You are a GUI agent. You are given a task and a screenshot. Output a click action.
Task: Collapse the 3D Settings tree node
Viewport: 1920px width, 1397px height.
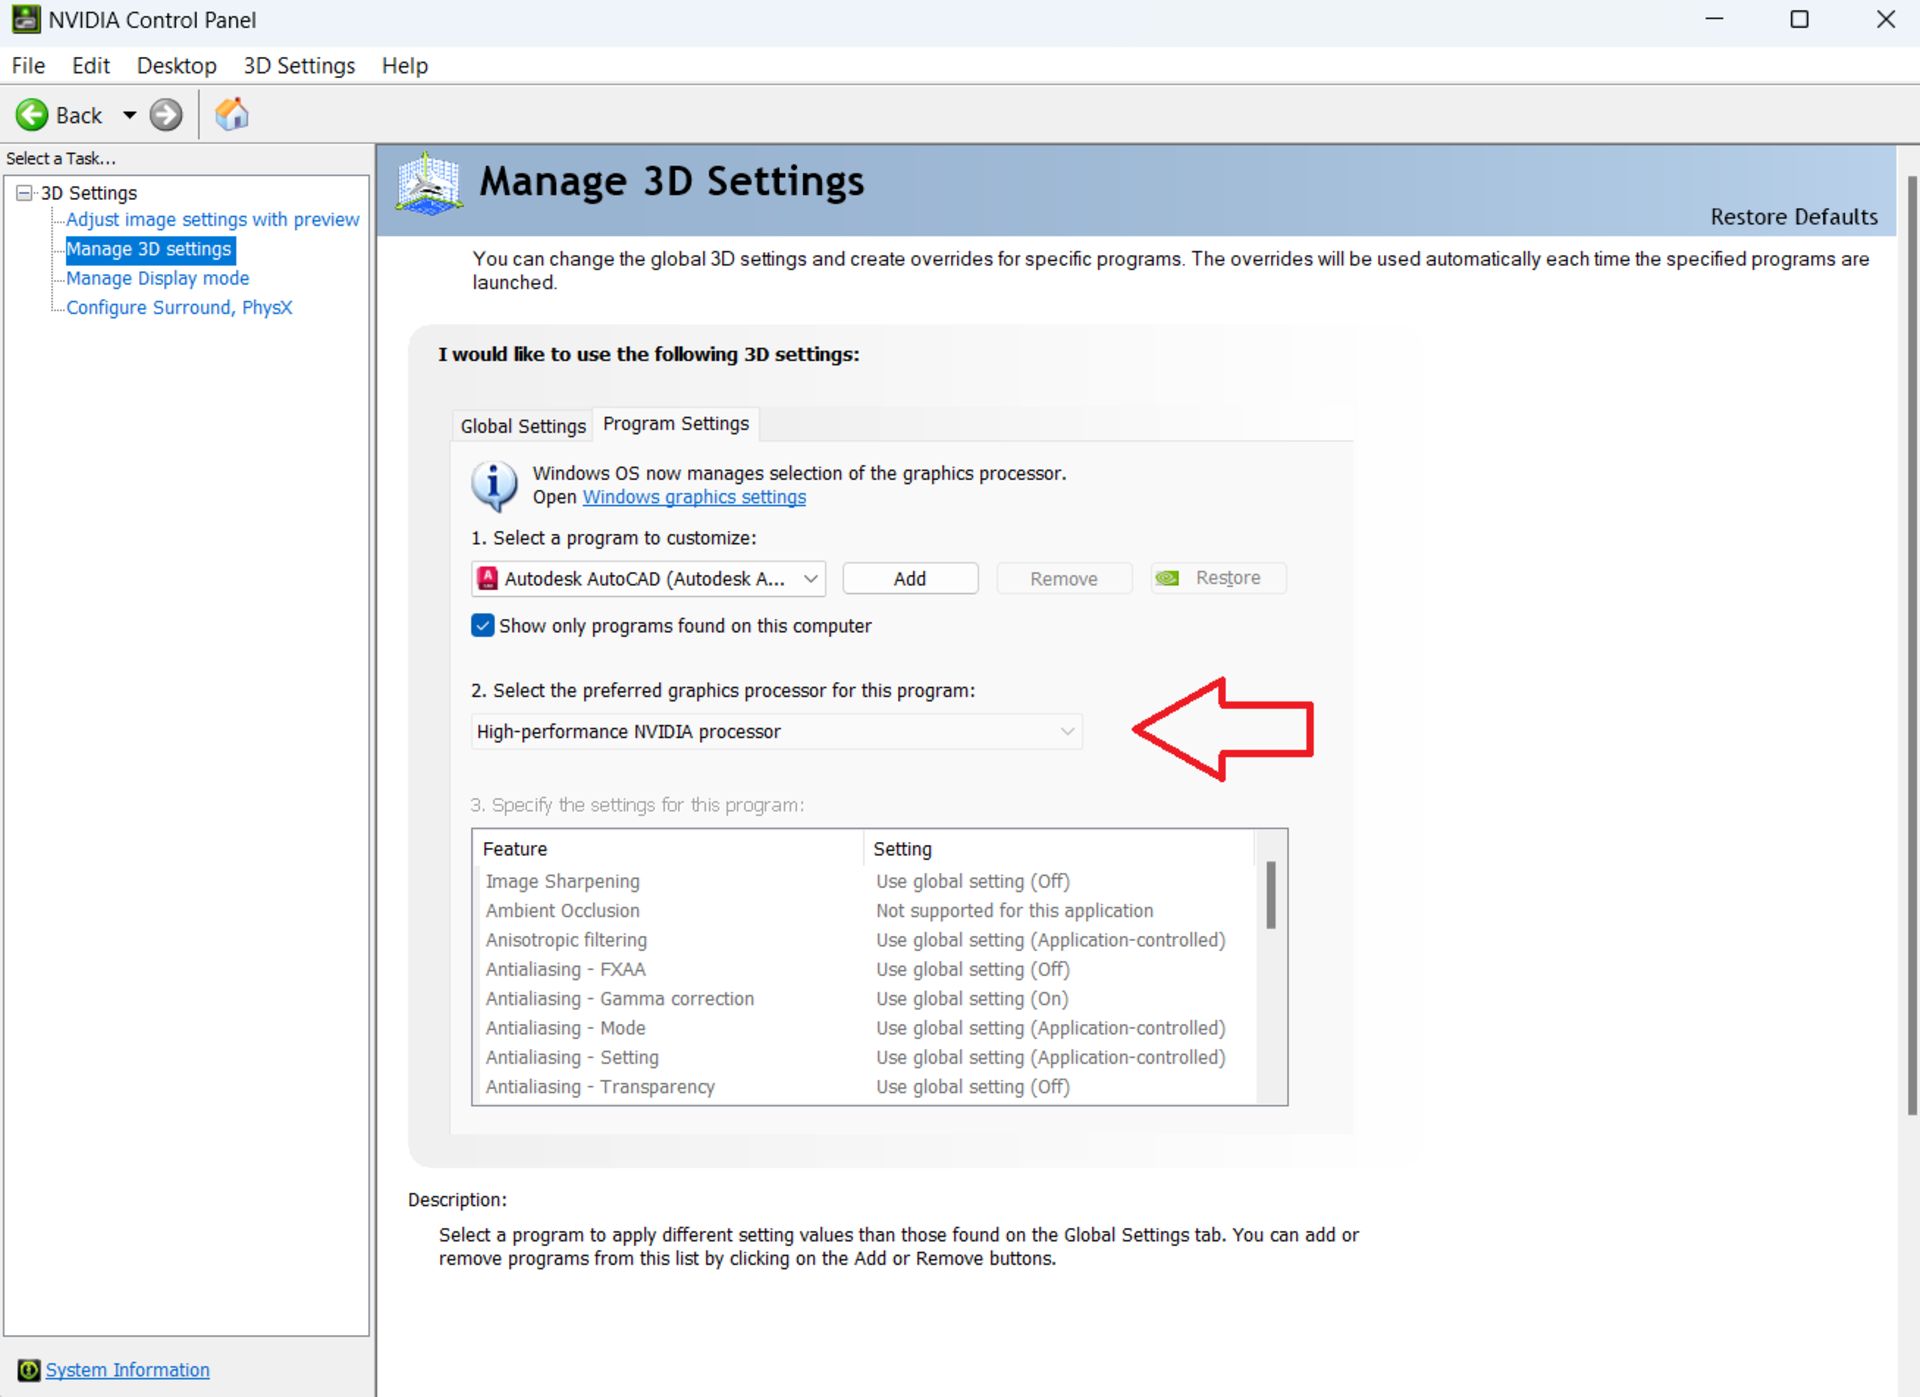[24, 193]
